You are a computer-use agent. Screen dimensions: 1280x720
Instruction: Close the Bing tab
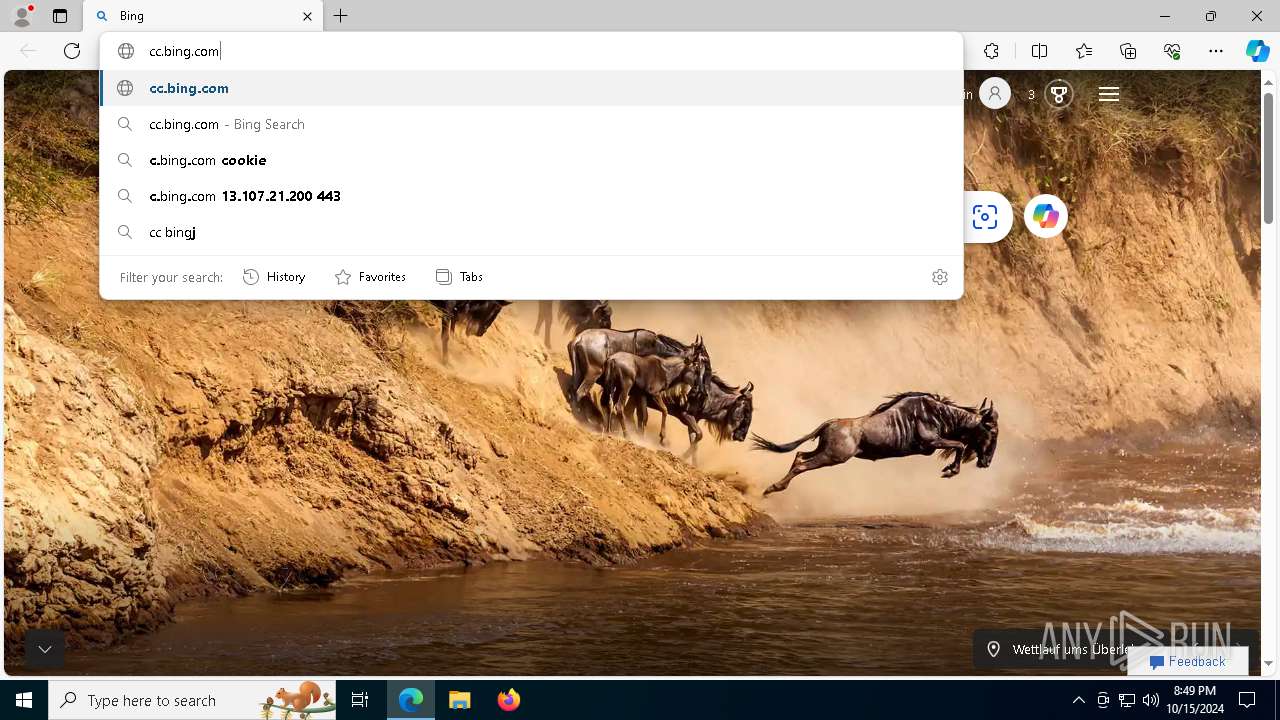(x=307, y=16)
